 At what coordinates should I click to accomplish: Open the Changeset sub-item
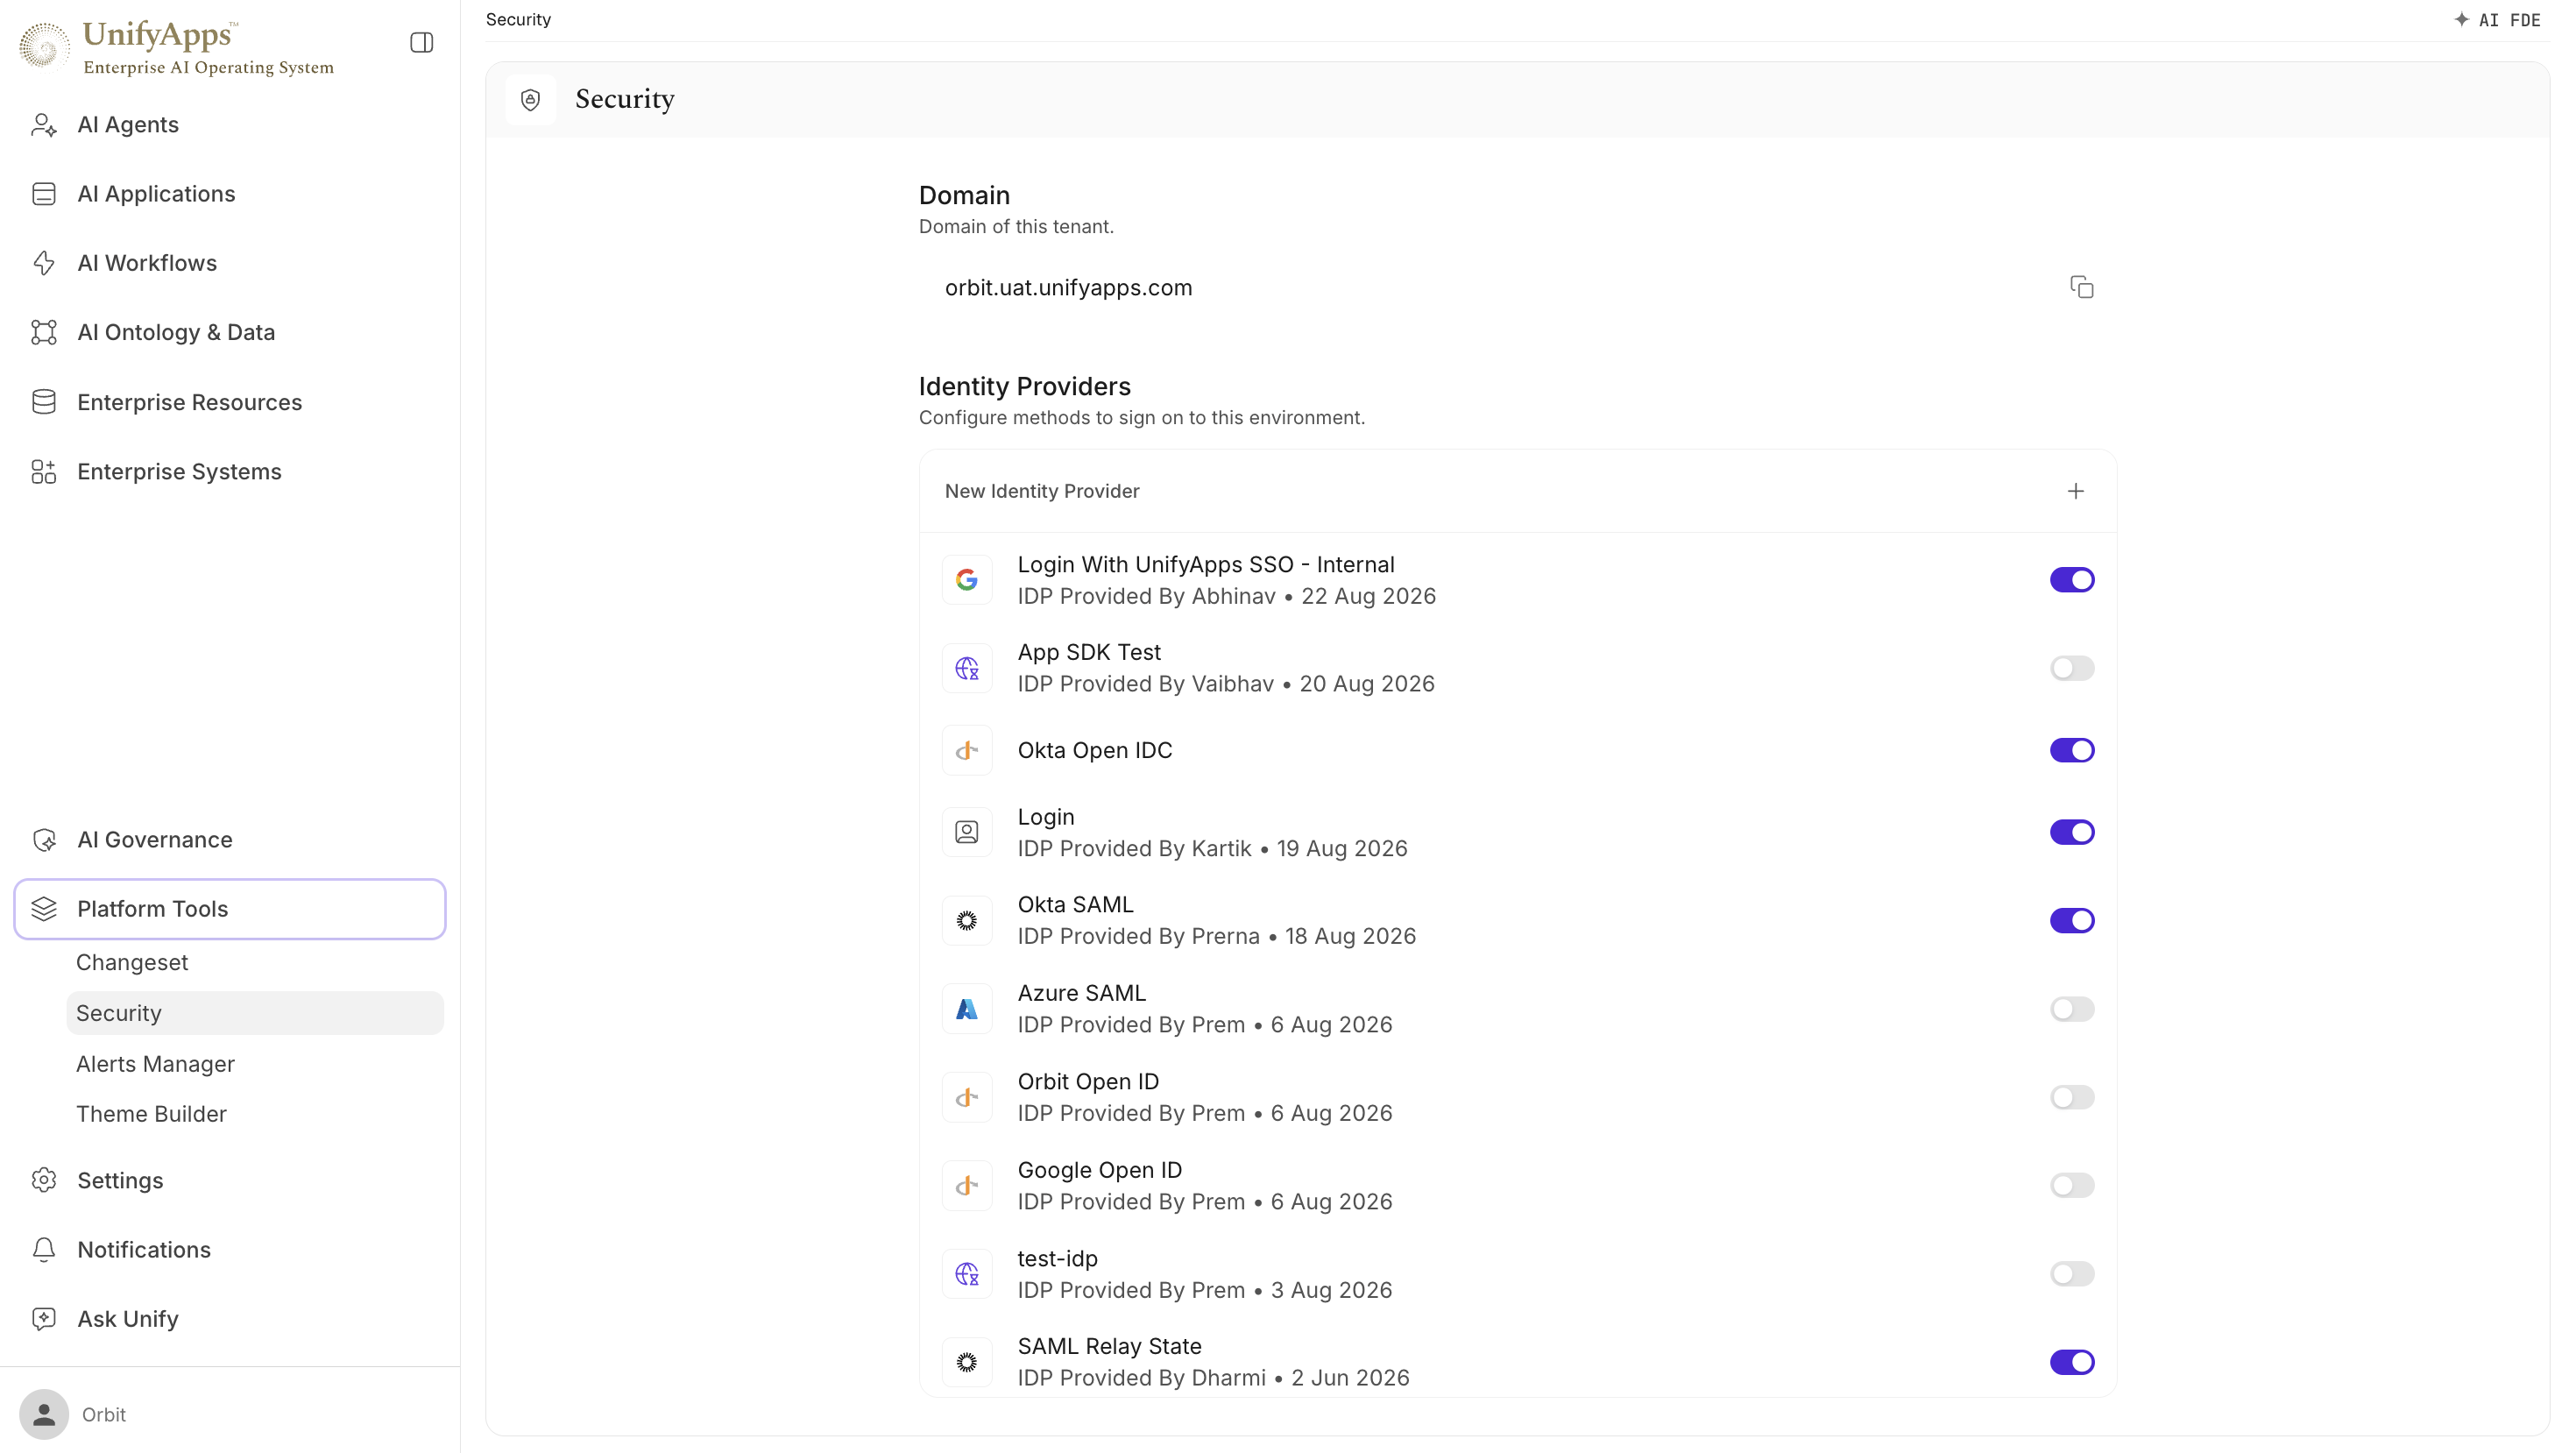pyautogui.click(x=255, y=963)
